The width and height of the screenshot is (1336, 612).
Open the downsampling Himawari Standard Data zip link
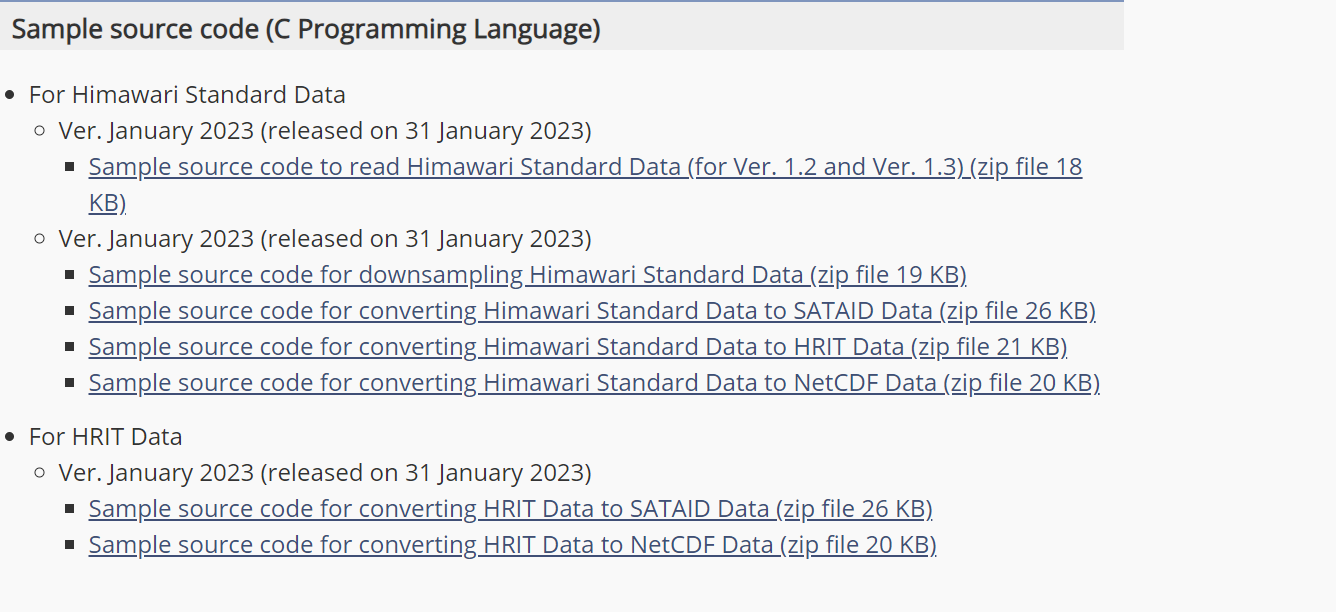click(527, 274)
